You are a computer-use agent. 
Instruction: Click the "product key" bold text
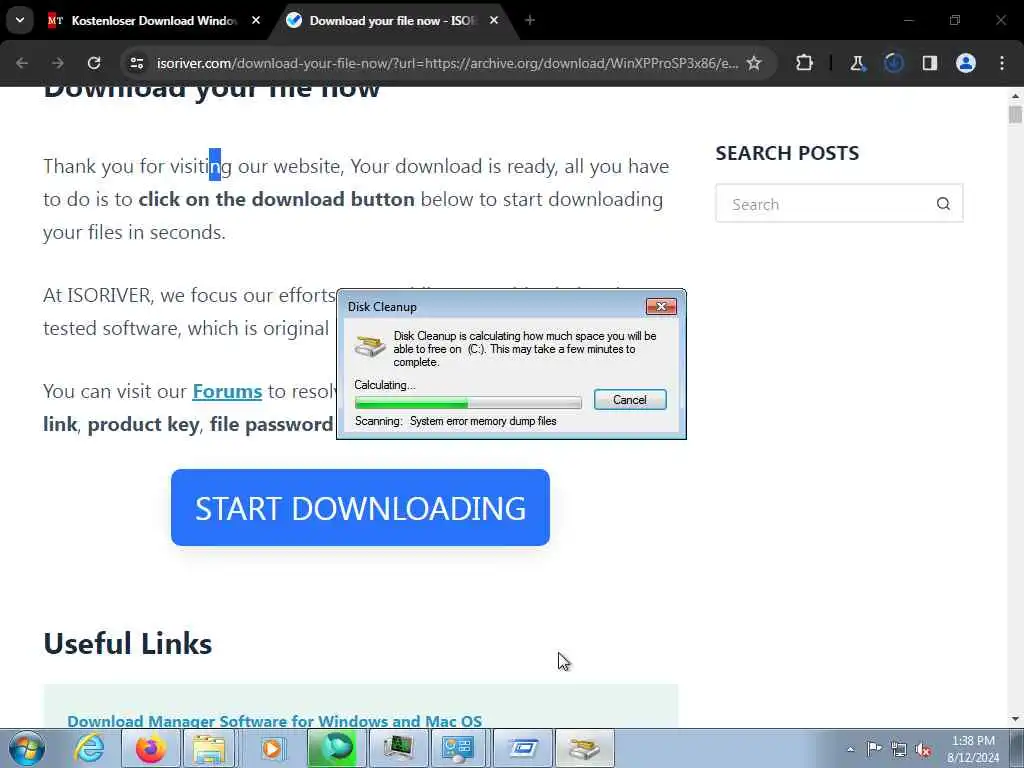143,424
